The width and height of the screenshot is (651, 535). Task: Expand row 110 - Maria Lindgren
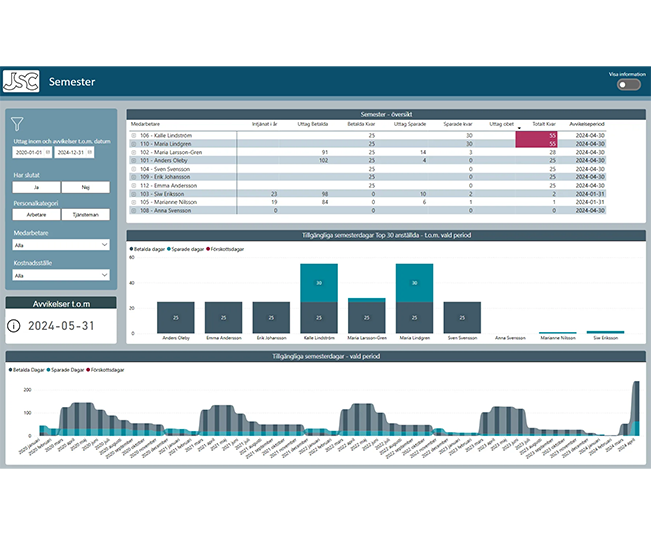point(134,144)
